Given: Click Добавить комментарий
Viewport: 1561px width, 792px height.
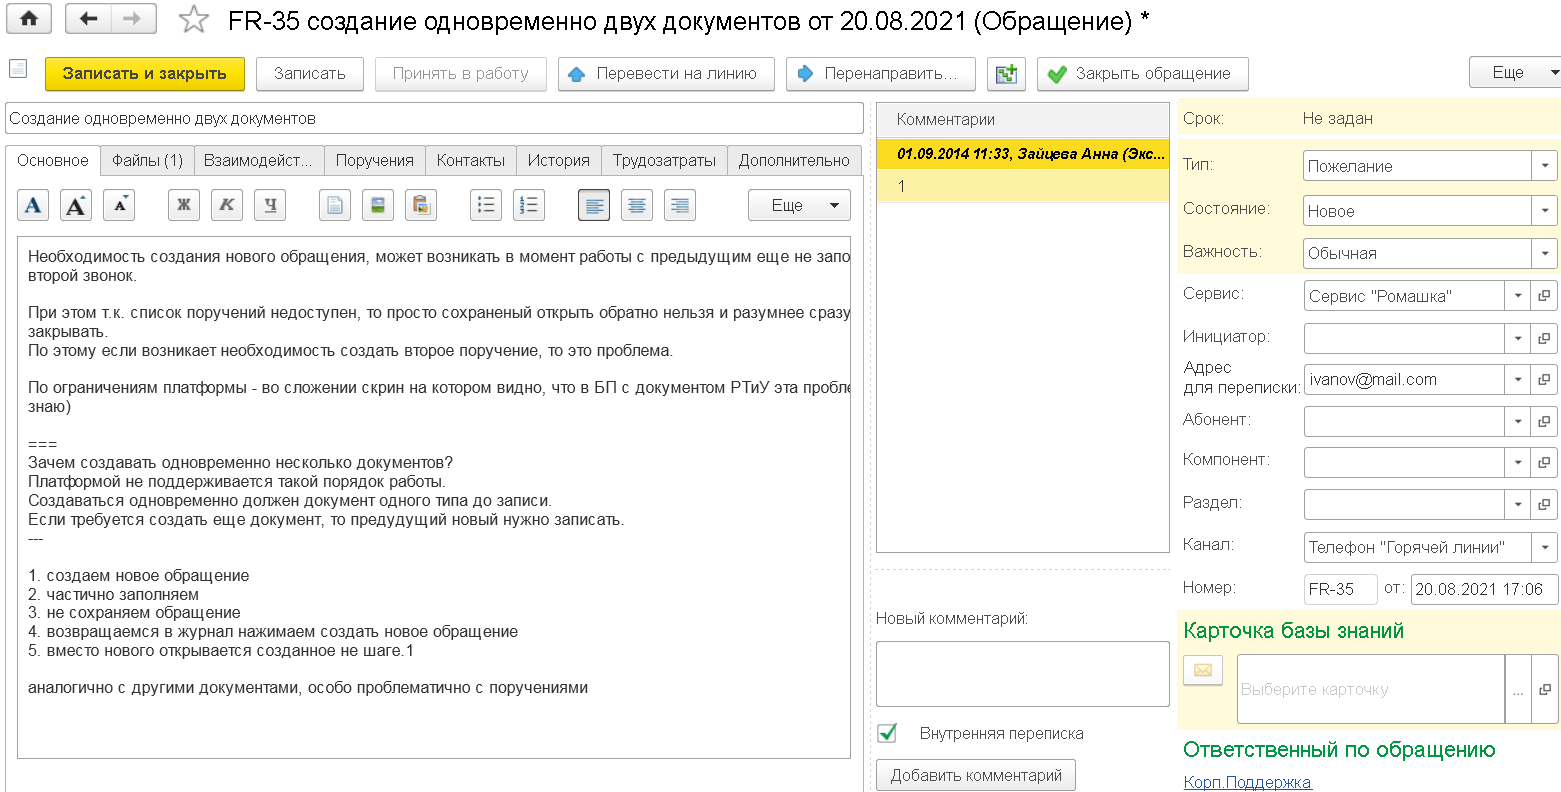Looking at the screenshot, I should (x=976, y=775).
